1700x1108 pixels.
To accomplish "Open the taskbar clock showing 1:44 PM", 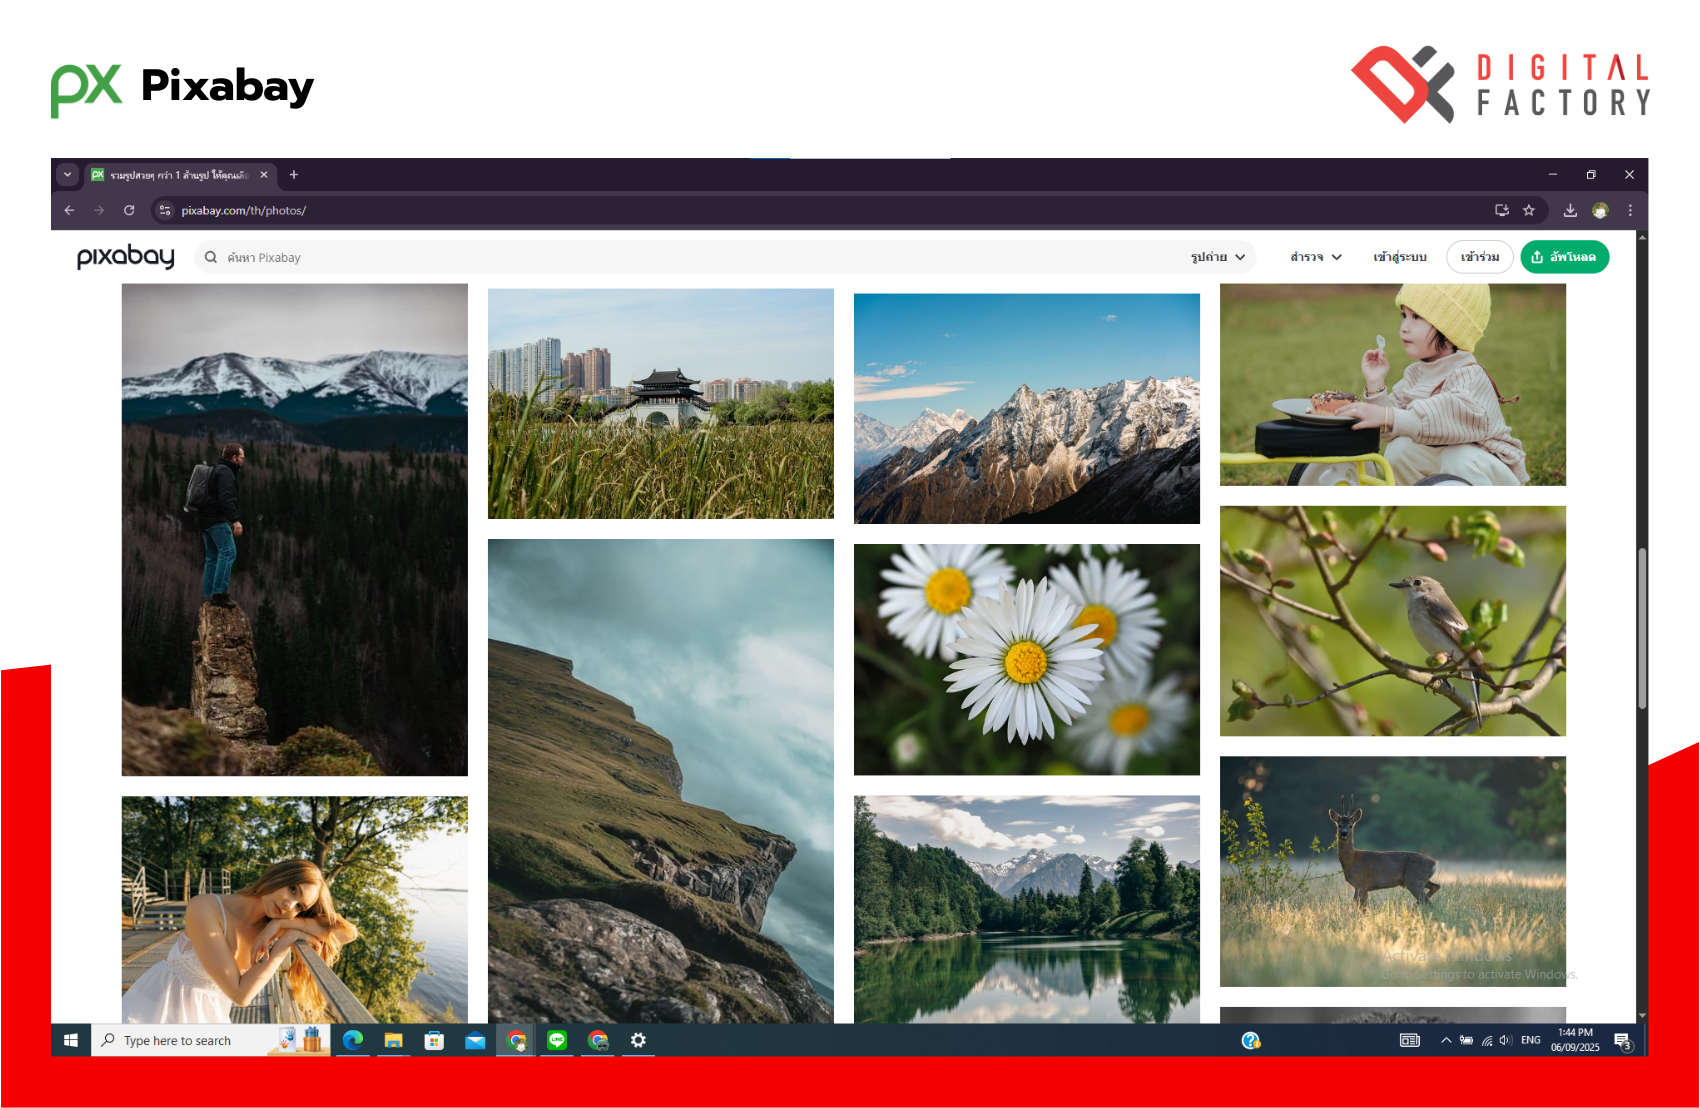I will click(x=1575, y=1040).
